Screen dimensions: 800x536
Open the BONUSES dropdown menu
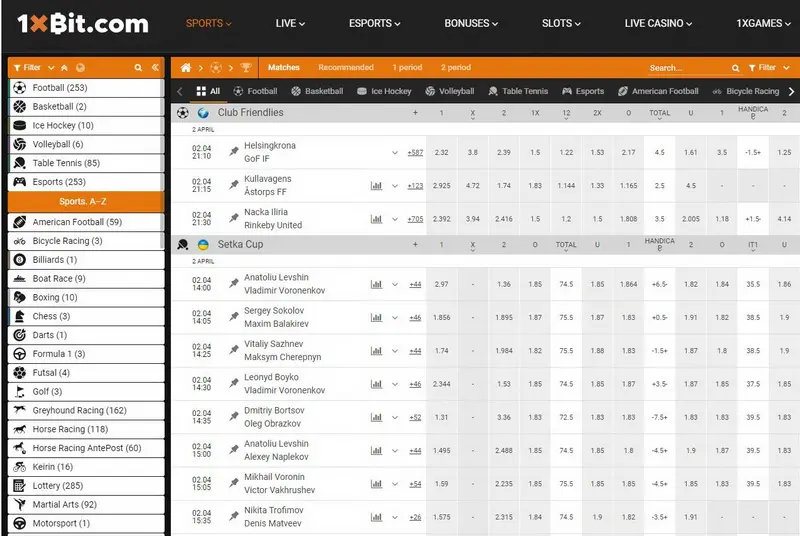click(471, 23)
